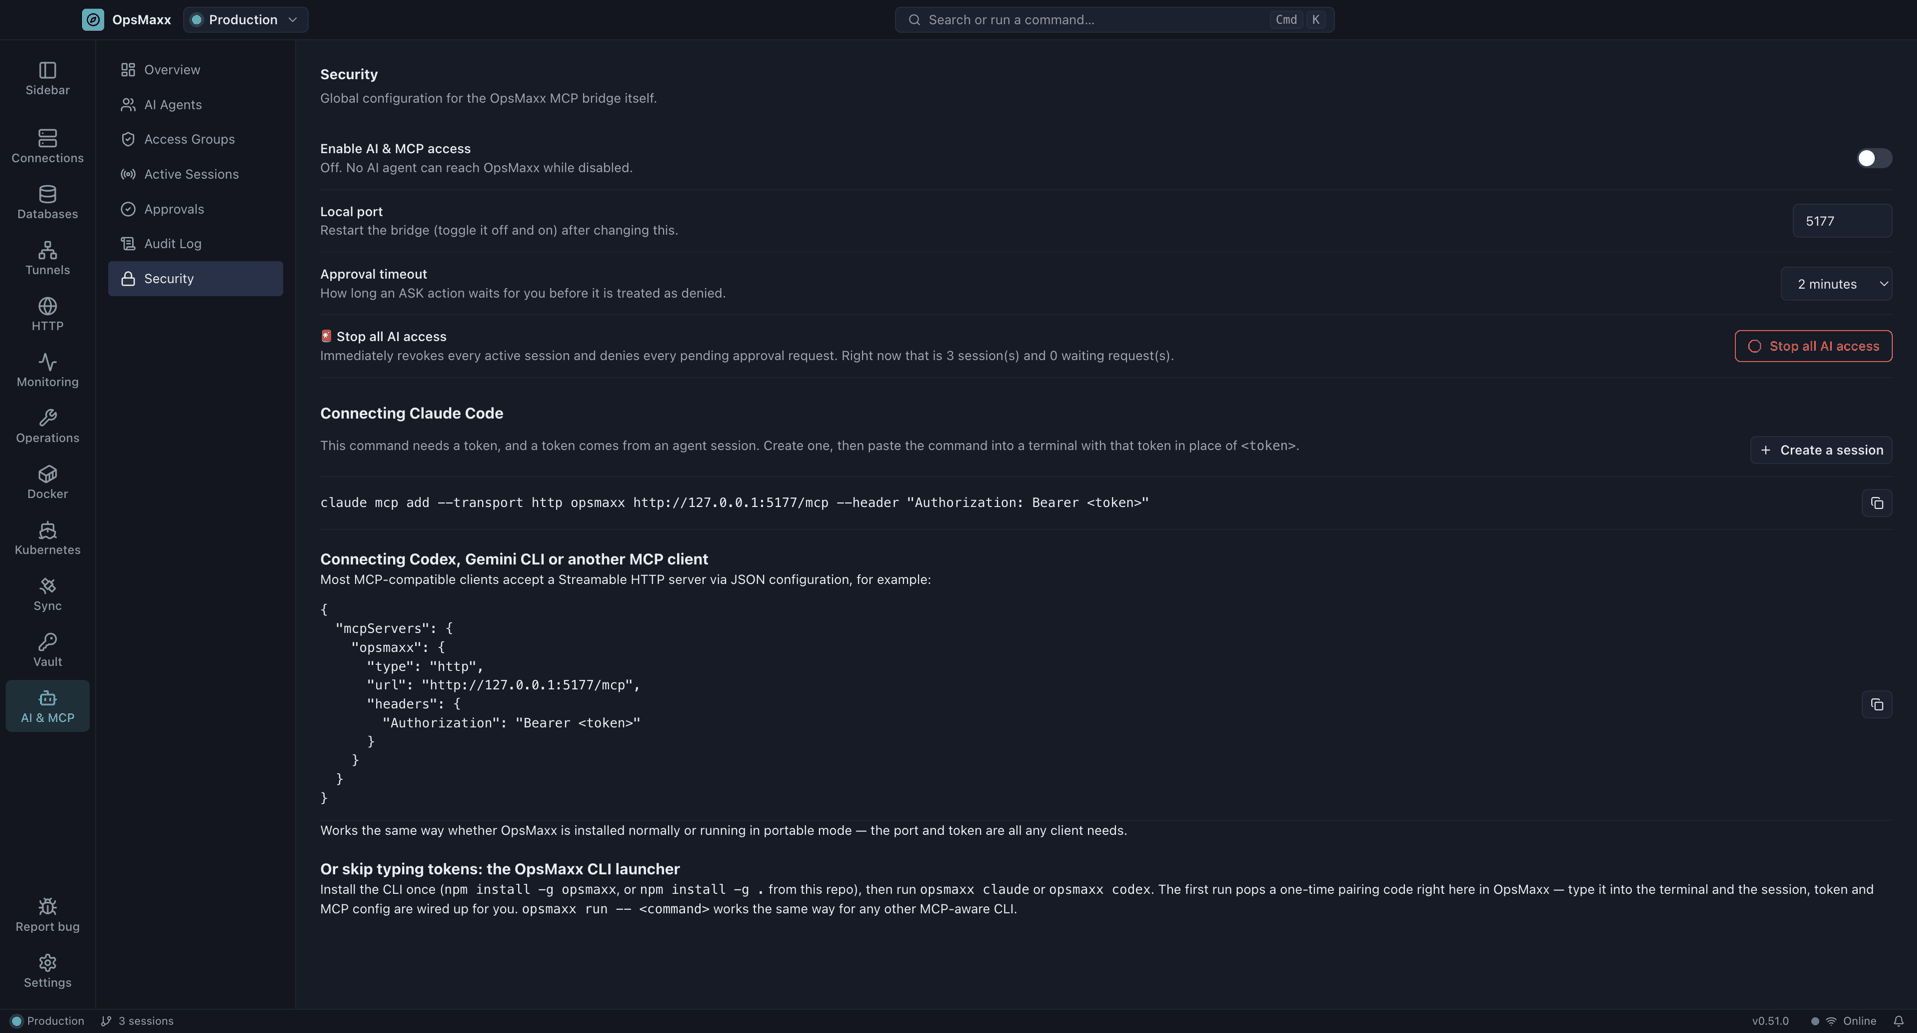Open the Docker section

pyautogui.click(x=47, y=482)
